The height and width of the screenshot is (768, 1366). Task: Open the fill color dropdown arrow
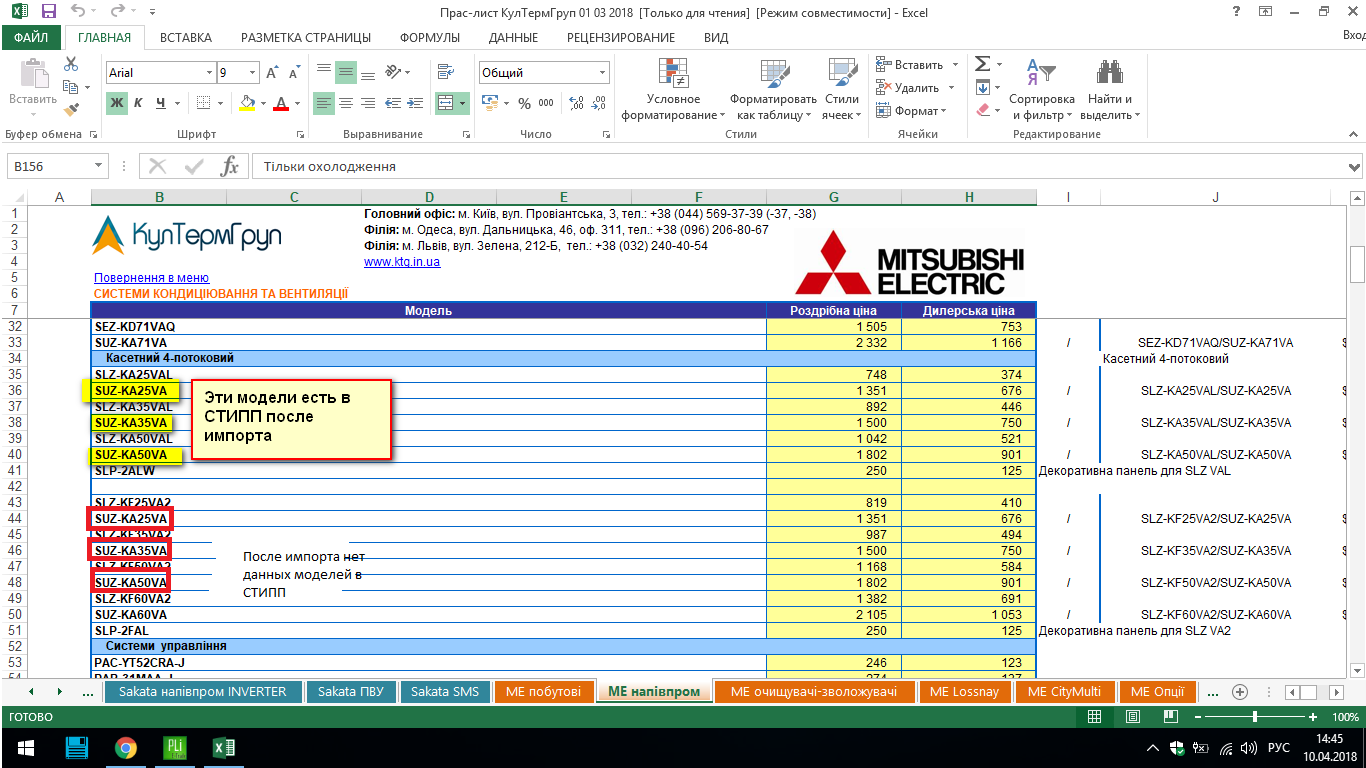[x=263, y=103]
